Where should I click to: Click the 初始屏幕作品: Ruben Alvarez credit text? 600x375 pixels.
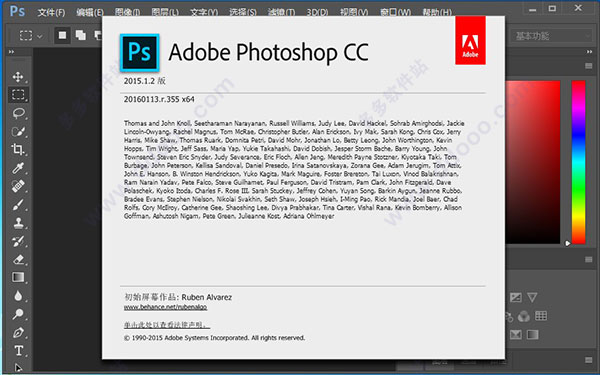[x=178, y=297]
